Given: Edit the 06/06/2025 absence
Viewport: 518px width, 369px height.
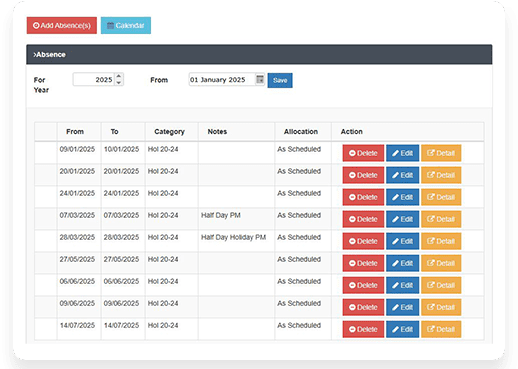Looking at the screenshot, I should pyautogui.click(x=402, y=285).
